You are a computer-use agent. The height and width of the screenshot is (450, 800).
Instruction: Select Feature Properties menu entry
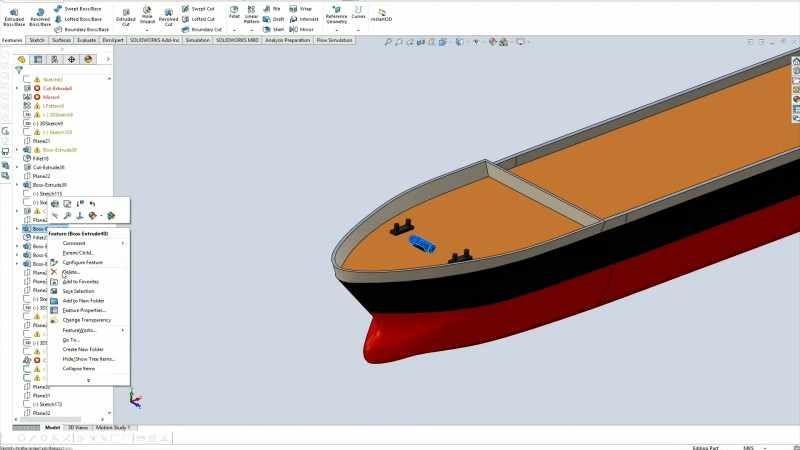click(84, 310)
